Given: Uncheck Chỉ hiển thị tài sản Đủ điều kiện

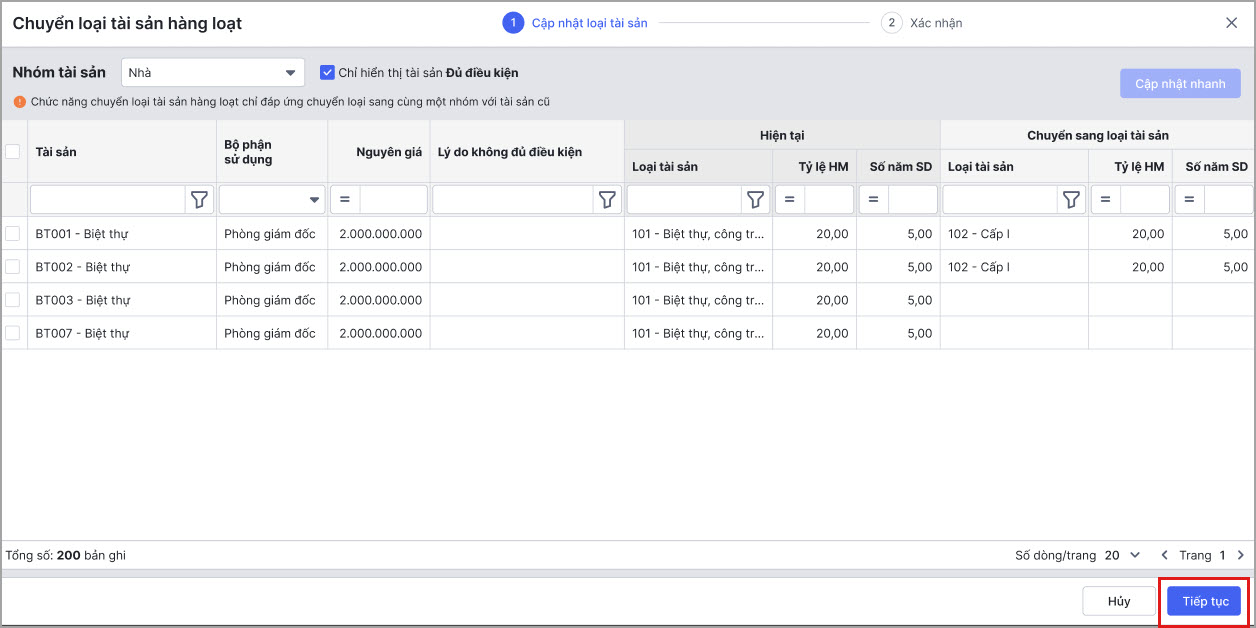Looking at the screenshot, I should click(327, 73).
